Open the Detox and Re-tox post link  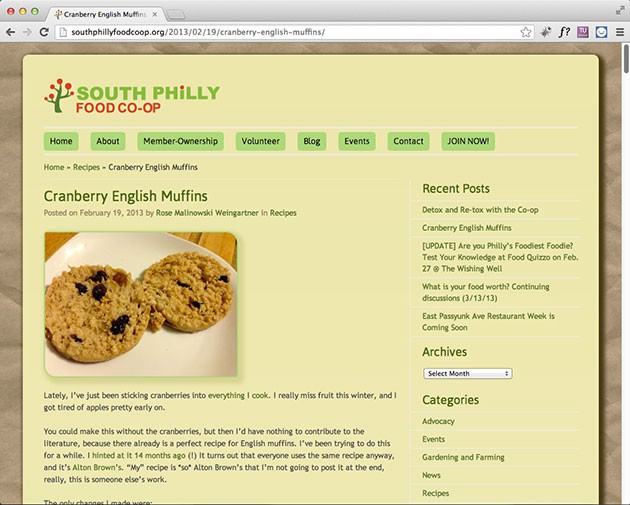(480, 210)
